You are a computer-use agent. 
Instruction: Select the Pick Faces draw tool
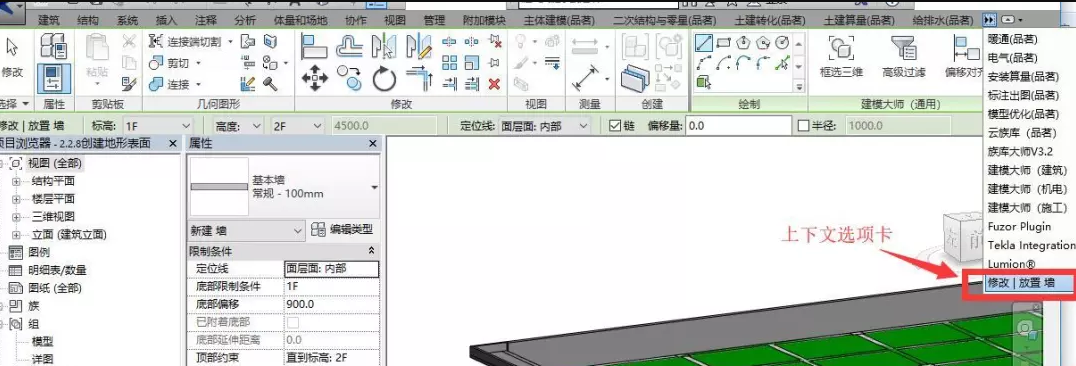703,83
